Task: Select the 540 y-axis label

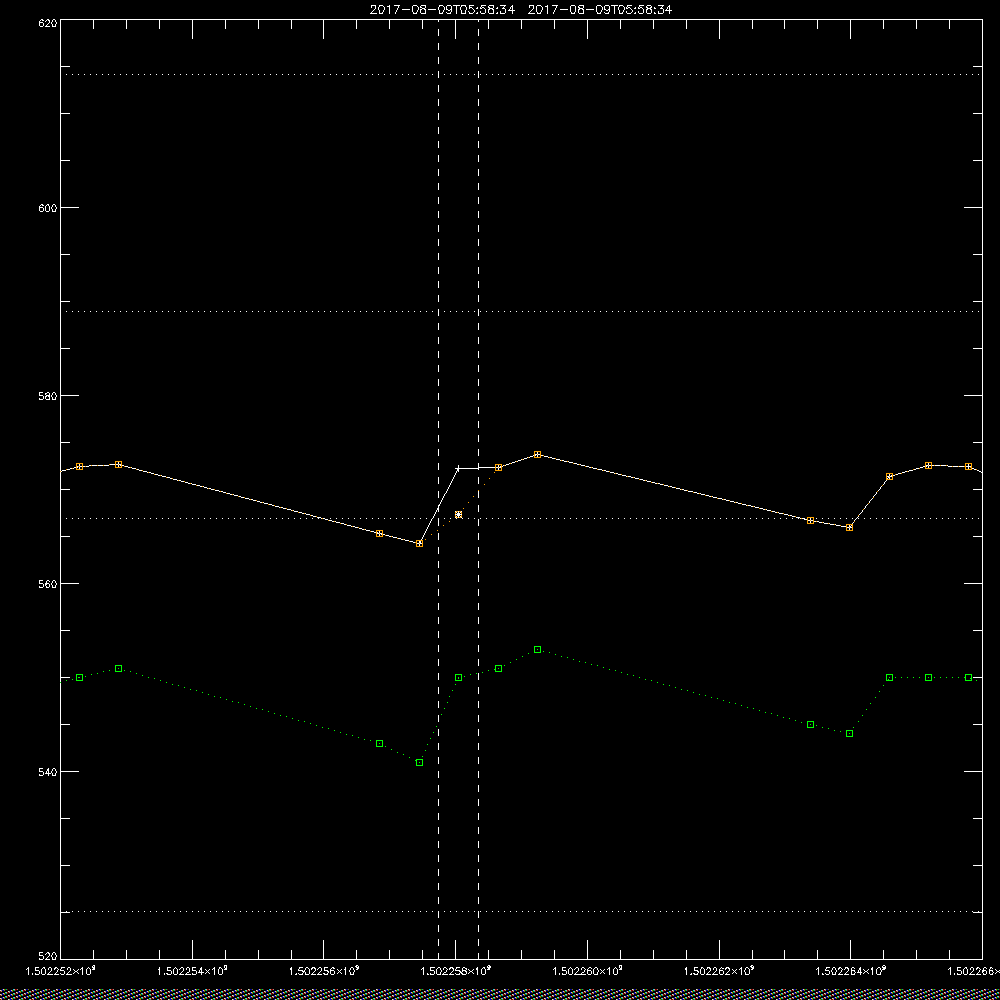Action: pos(48,772)
